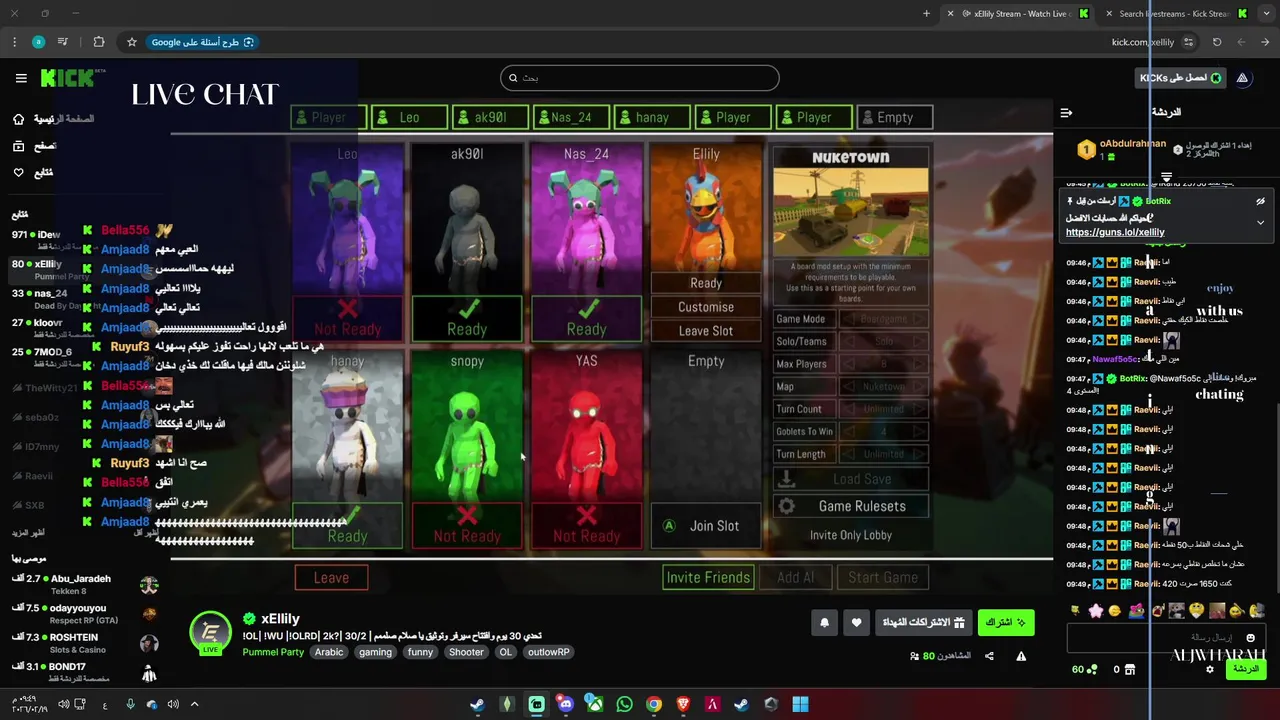Open Discord from taskbar
This screenshot has width=1280, height=720.
click(565, 704)
